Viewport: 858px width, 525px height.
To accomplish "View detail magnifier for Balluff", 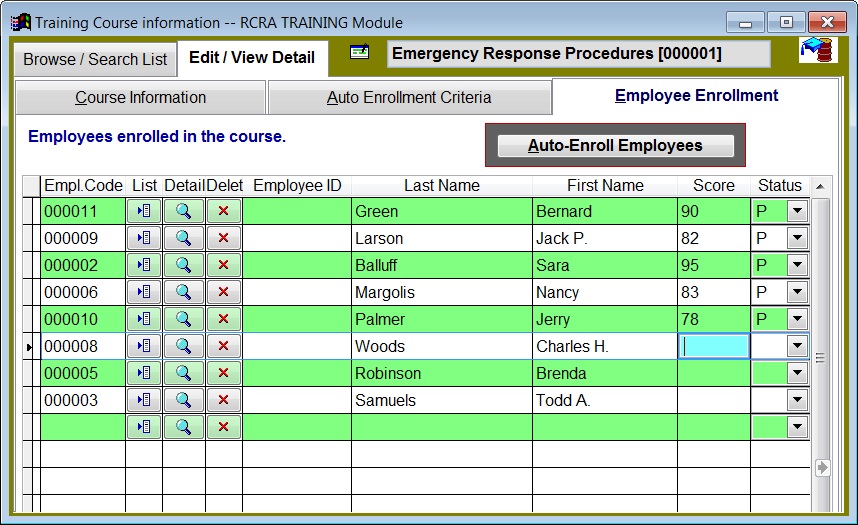I will point(184,265).
